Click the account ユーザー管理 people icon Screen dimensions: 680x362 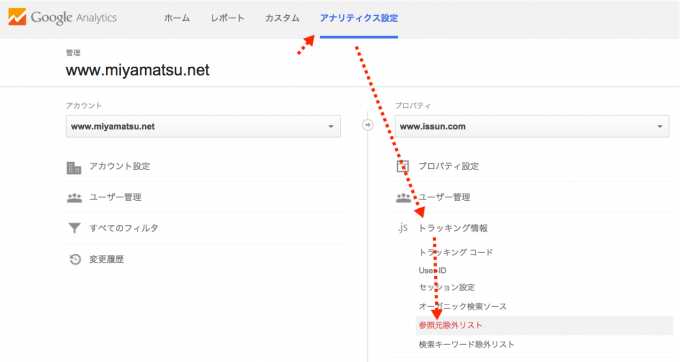[74, 198]
